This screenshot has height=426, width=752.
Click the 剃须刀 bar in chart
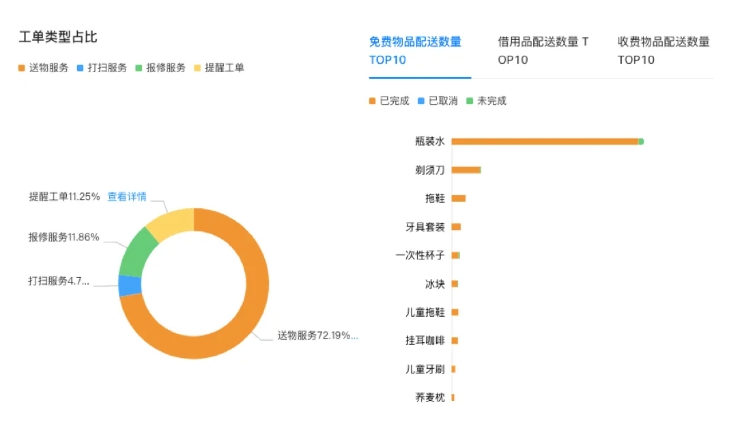[x=466, y=170]
